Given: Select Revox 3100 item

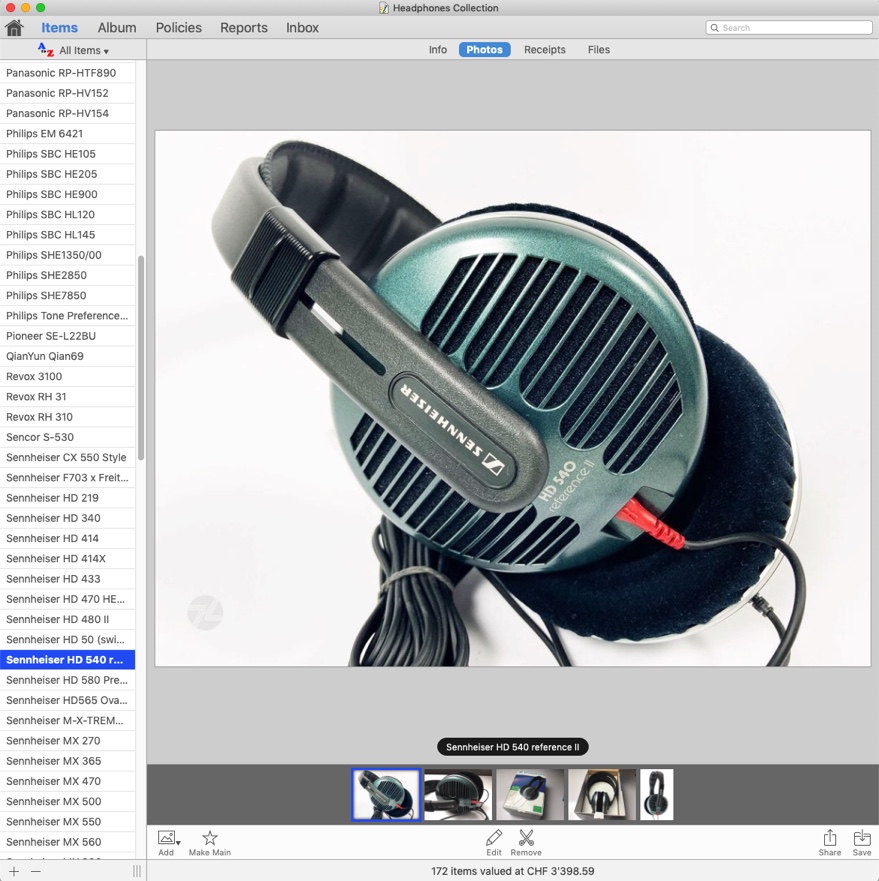Looking at the screenshot, I should 67,376.
